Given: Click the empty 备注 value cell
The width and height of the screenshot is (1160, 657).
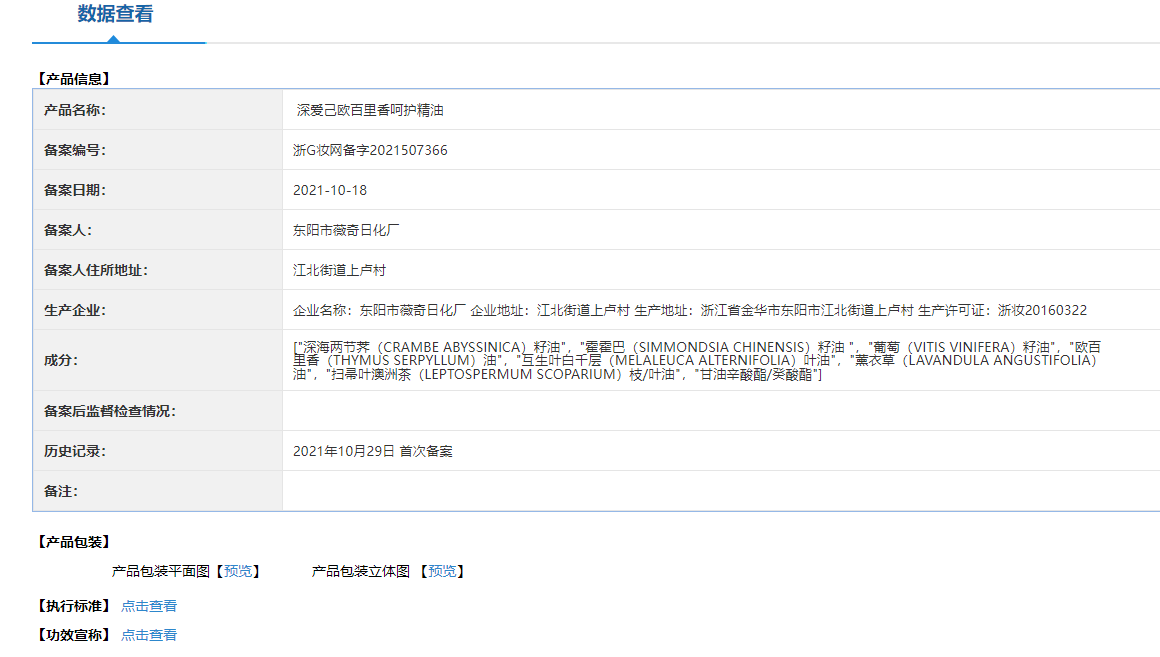Looking at the screenshot, I should pos(720,491).
